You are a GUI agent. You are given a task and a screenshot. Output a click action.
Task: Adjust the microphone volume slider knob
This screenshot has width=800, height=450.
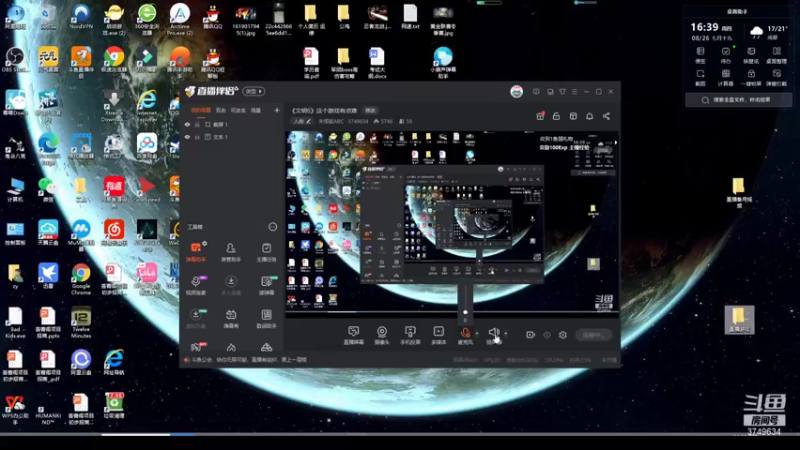tap(465, 312)
